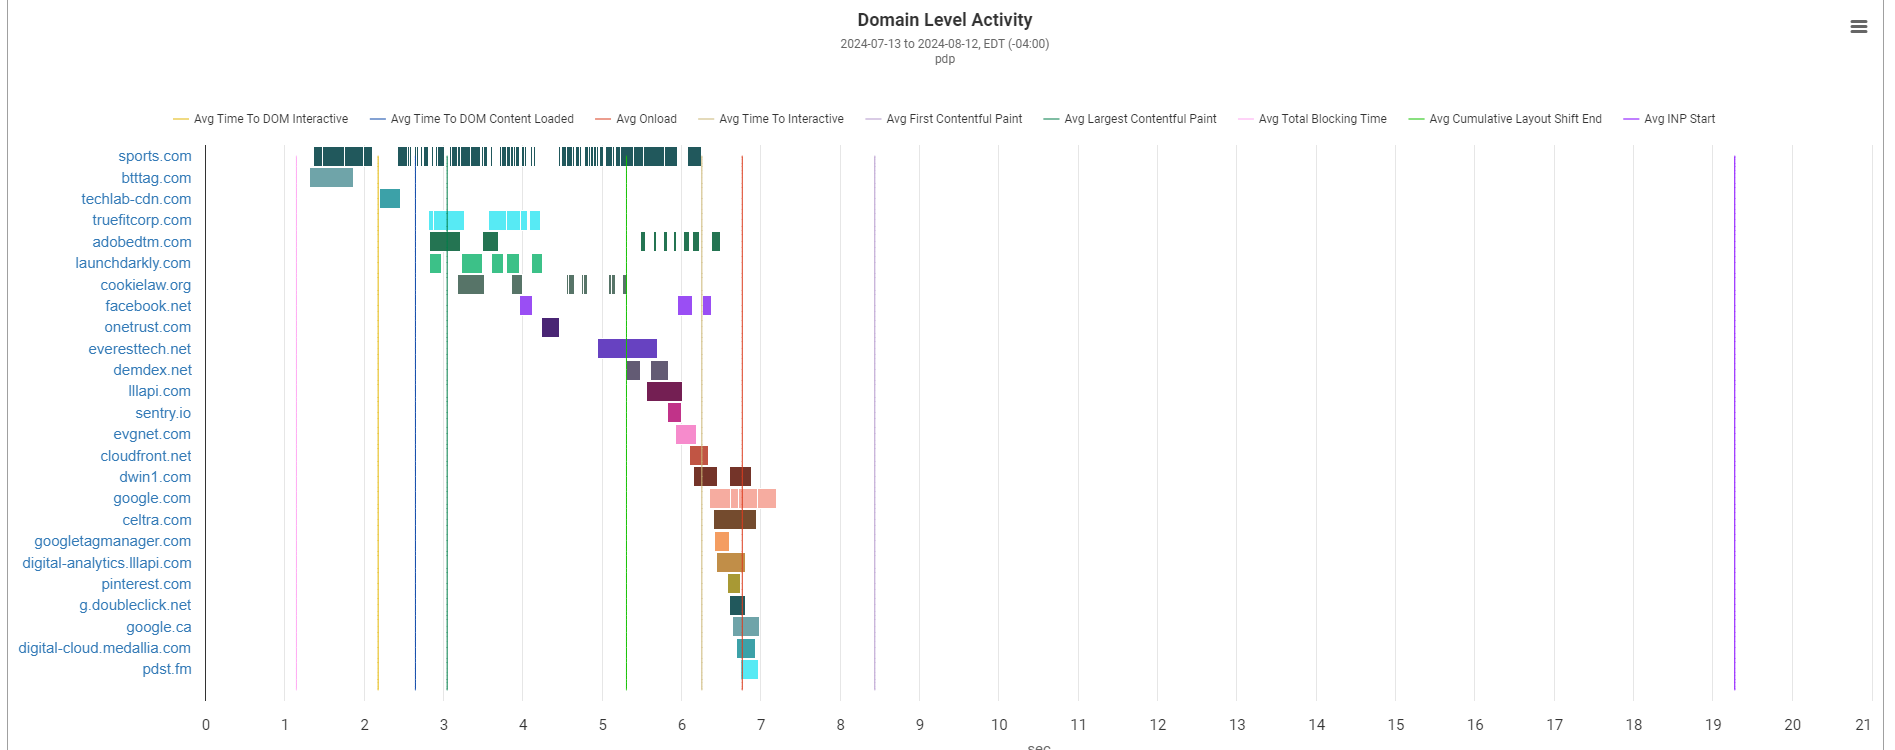Click the googletagmanager.com domain label

113,541
